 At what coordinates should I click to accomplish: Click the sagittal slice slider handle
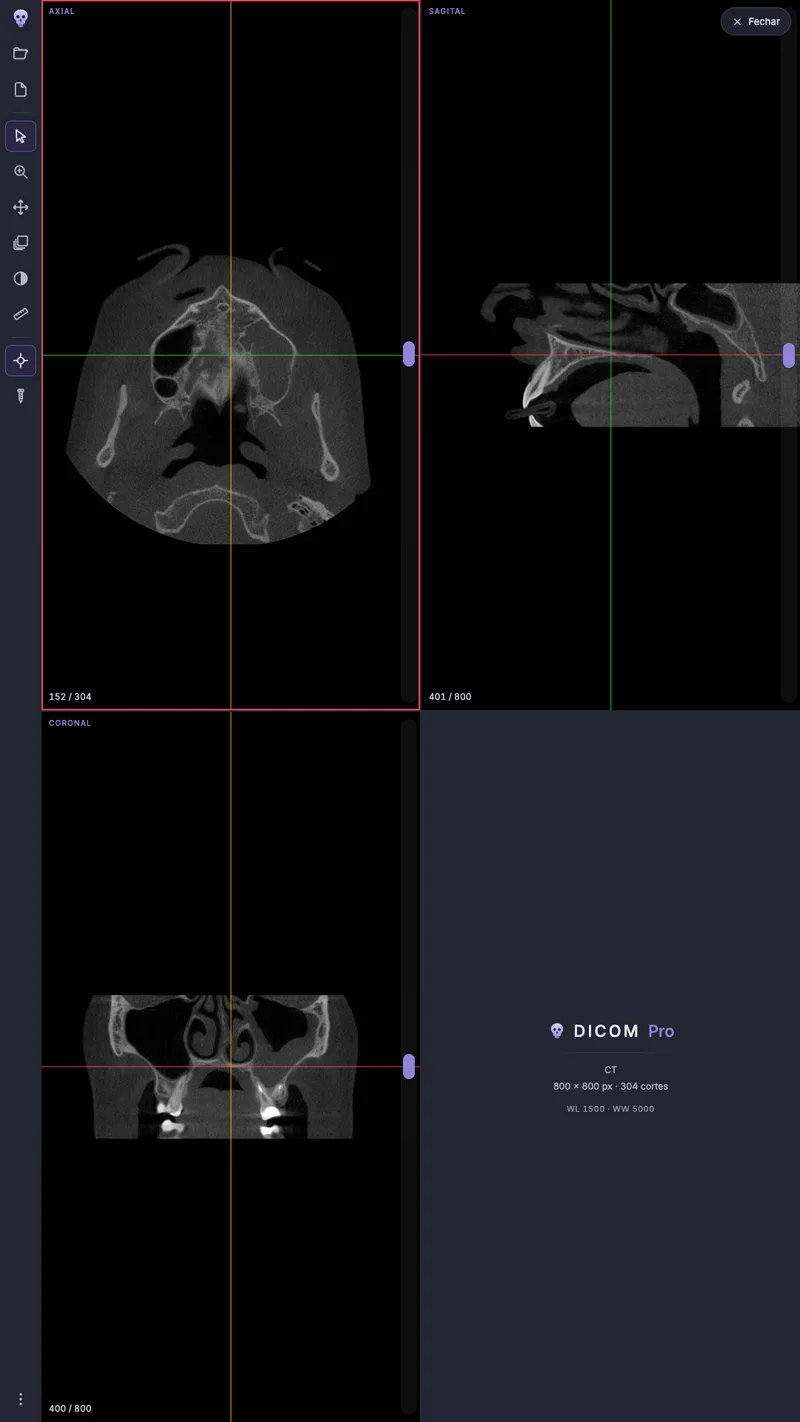789,355
